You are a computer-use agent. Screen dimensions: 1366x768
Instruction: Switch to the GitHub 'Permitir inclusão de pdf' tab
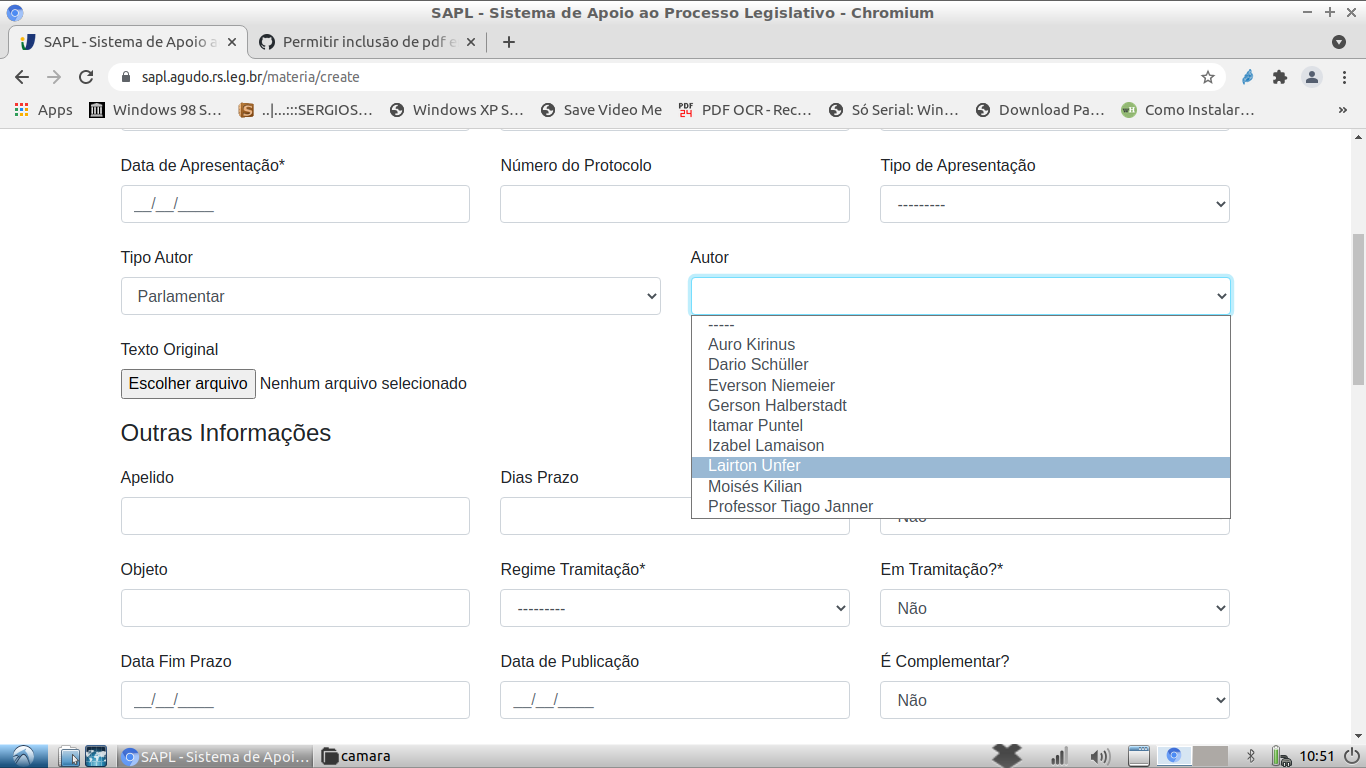368,42
